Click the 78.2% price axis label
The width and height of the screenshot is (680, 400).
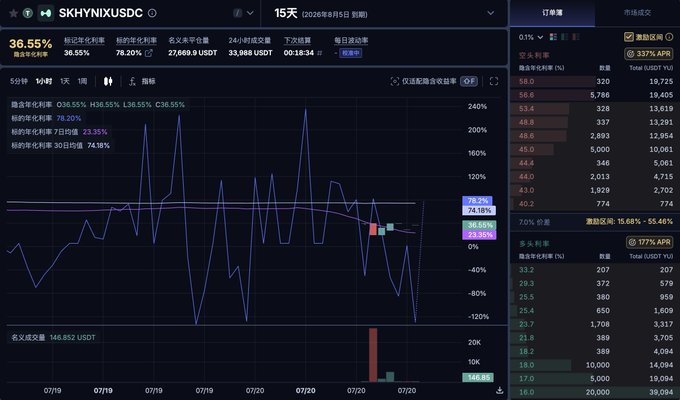[x=477, y=200]
